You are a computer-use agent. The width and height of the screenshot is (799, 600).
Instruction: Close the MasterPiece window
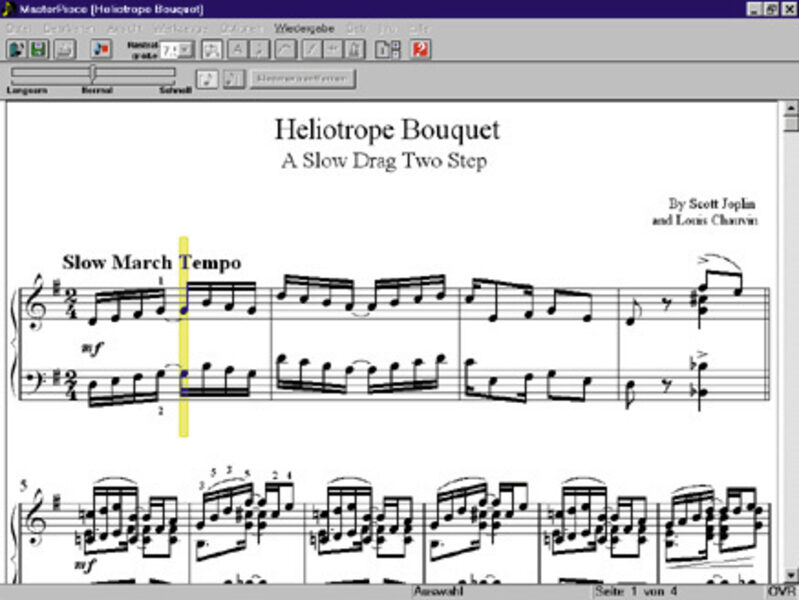tap(789, 9)
